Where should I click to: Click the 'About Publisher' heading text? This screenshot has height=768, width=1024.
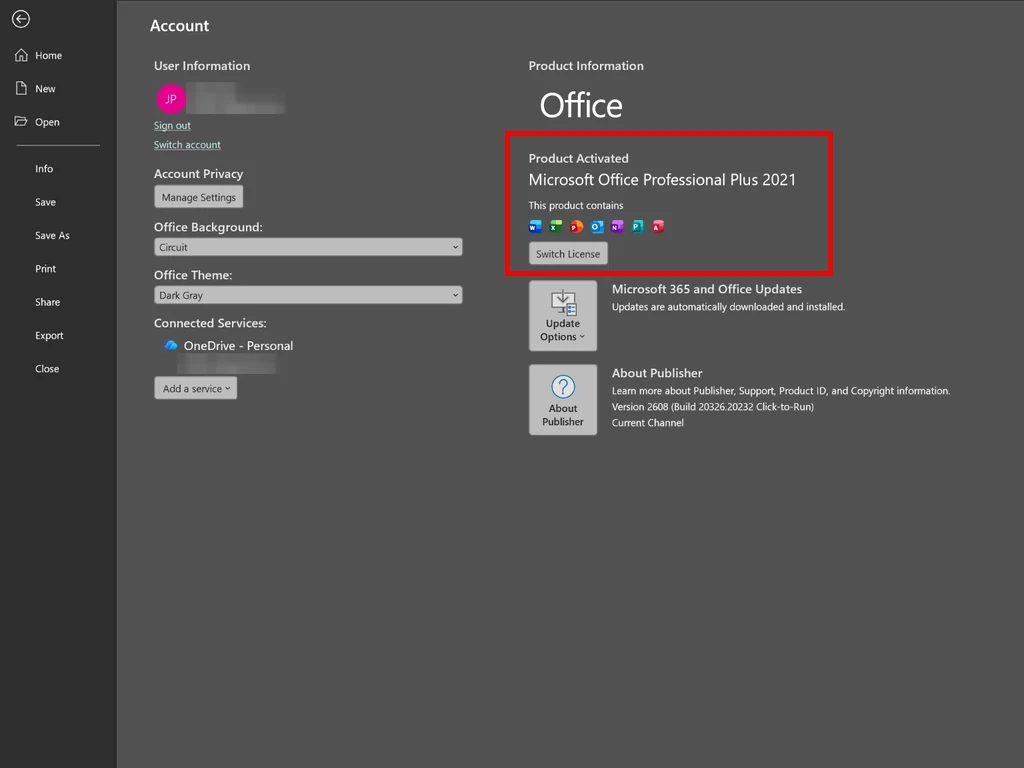tap(657, 373)
